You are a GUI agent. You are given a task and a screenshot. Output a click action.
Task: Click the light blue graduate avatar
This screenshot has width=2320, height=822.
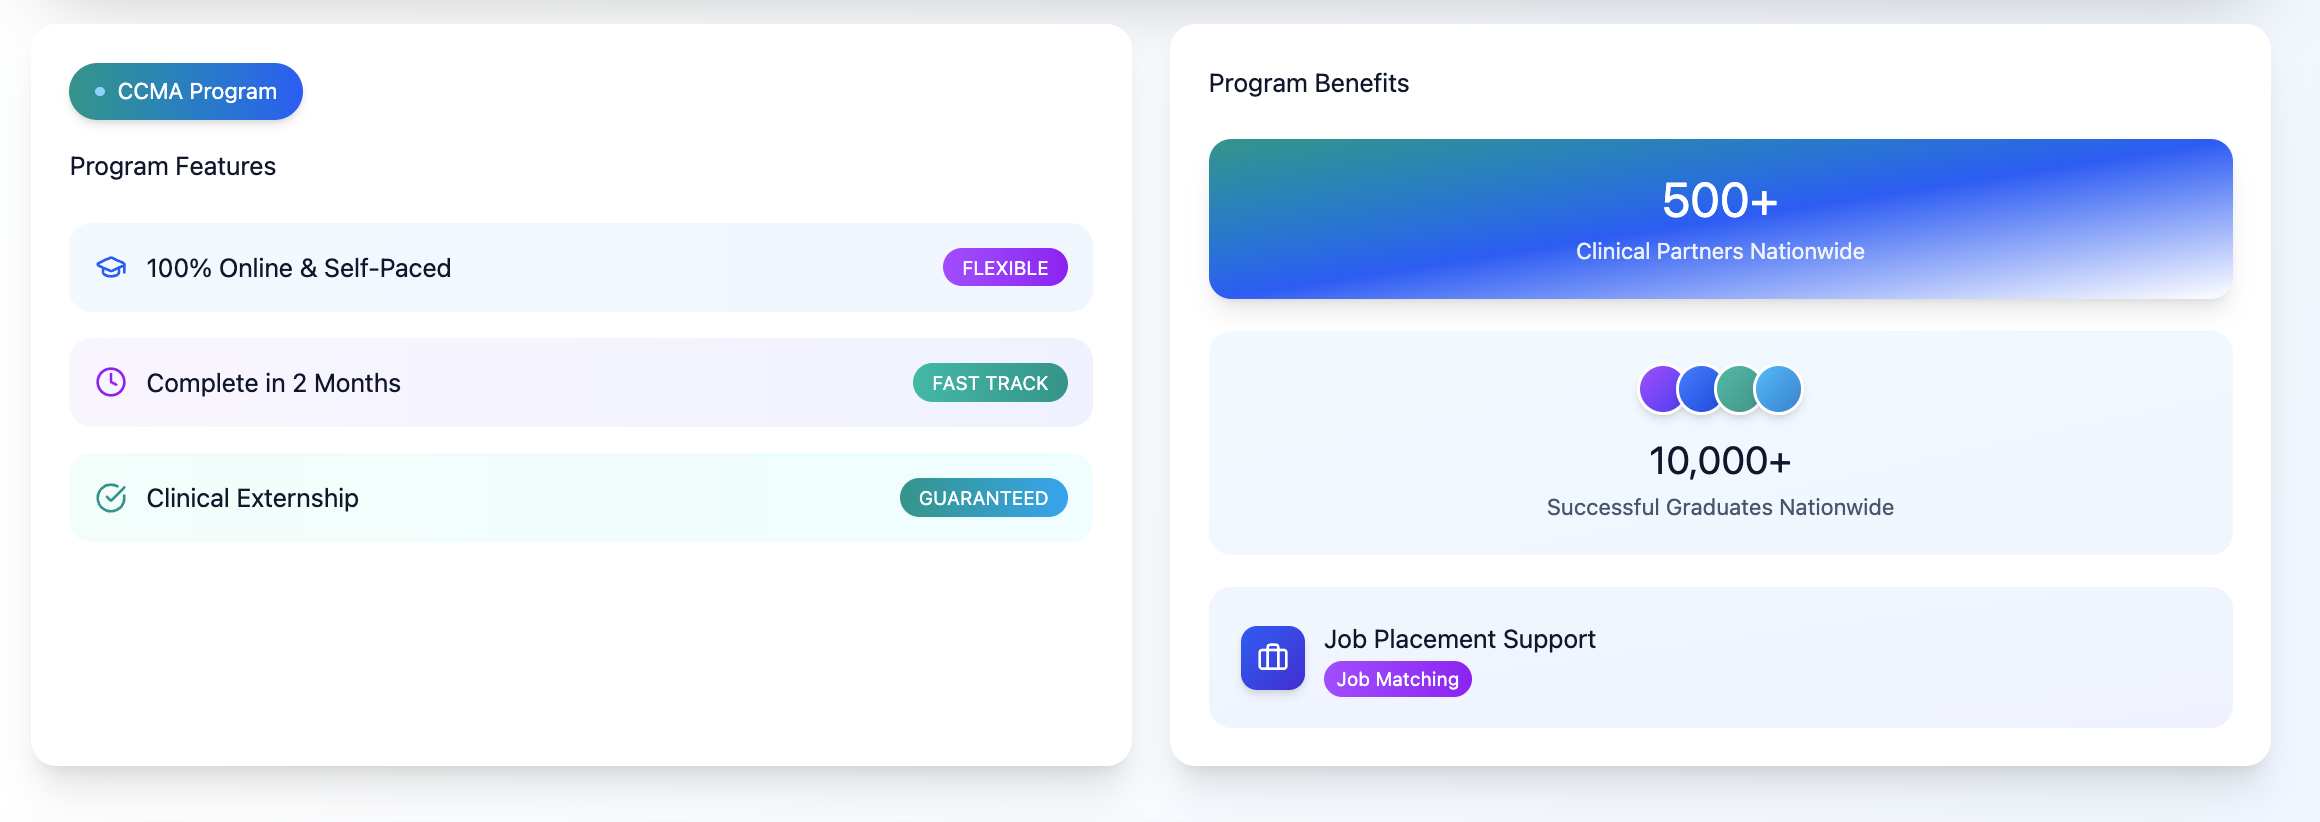[x=1780, y=389]
